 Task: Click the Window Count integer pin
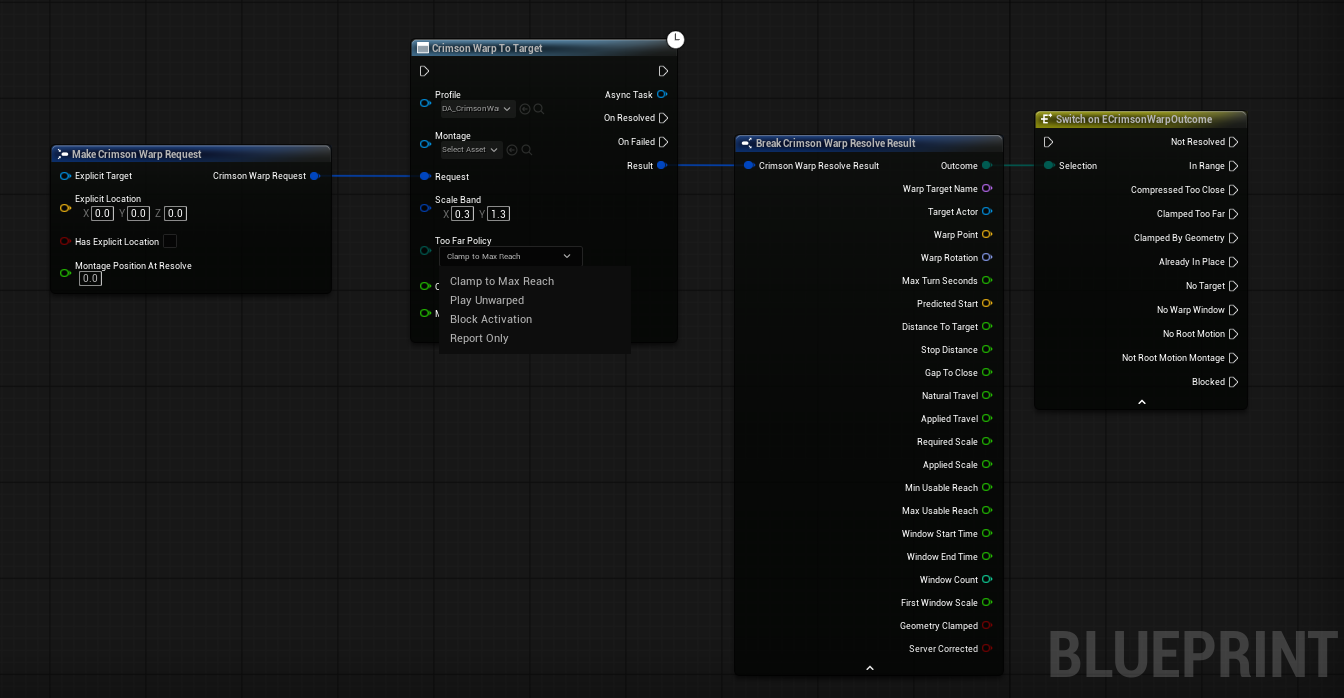987,579
